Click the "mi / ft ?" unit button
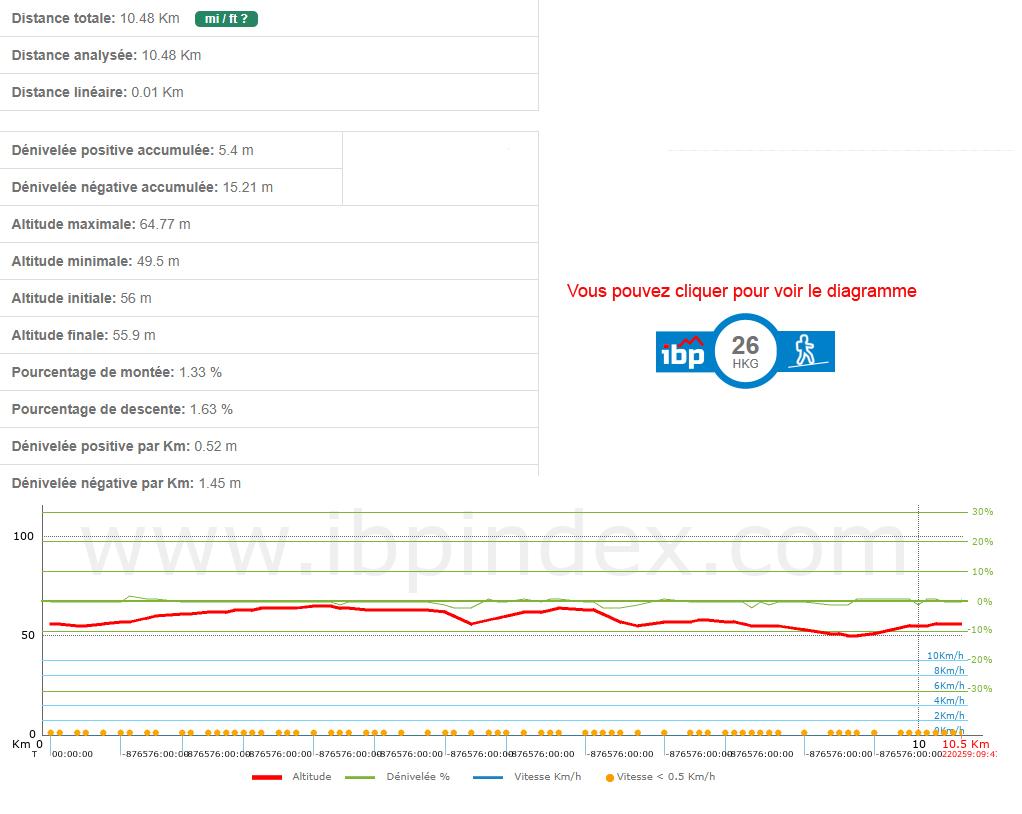The image size is (1022, 814). click(x=225, y=19)
